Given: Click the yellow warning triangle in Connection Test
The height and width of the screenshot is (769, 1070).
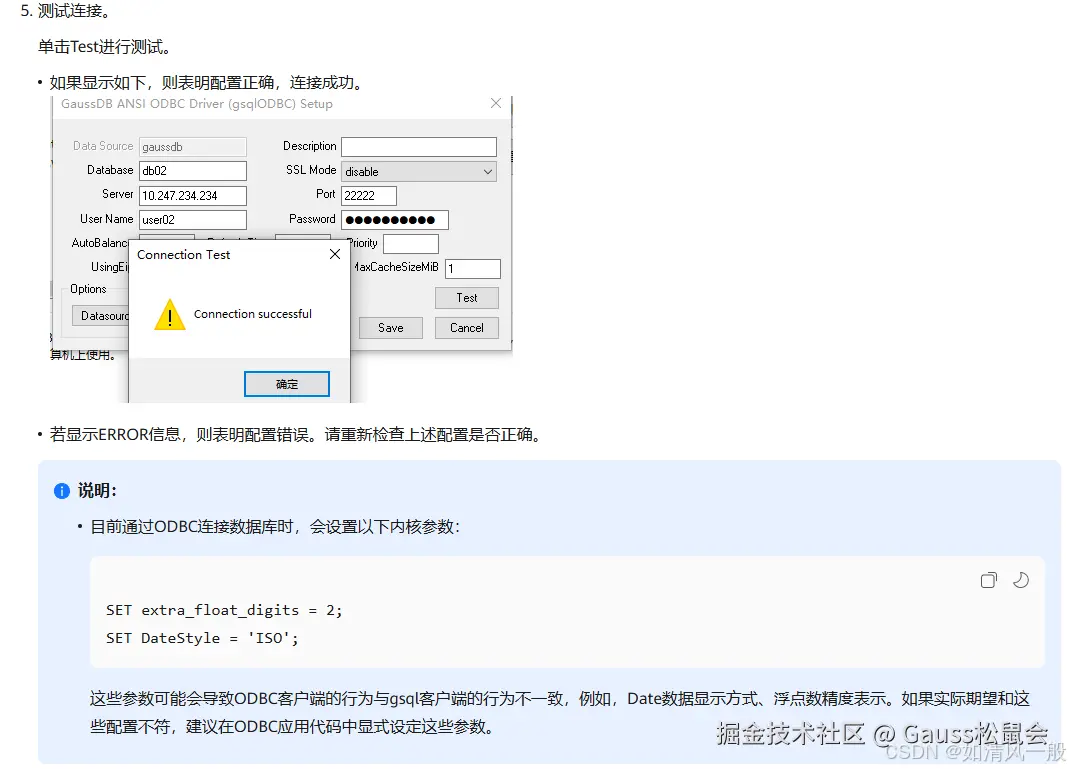Looking at the screenshot, I should (169, 316).
